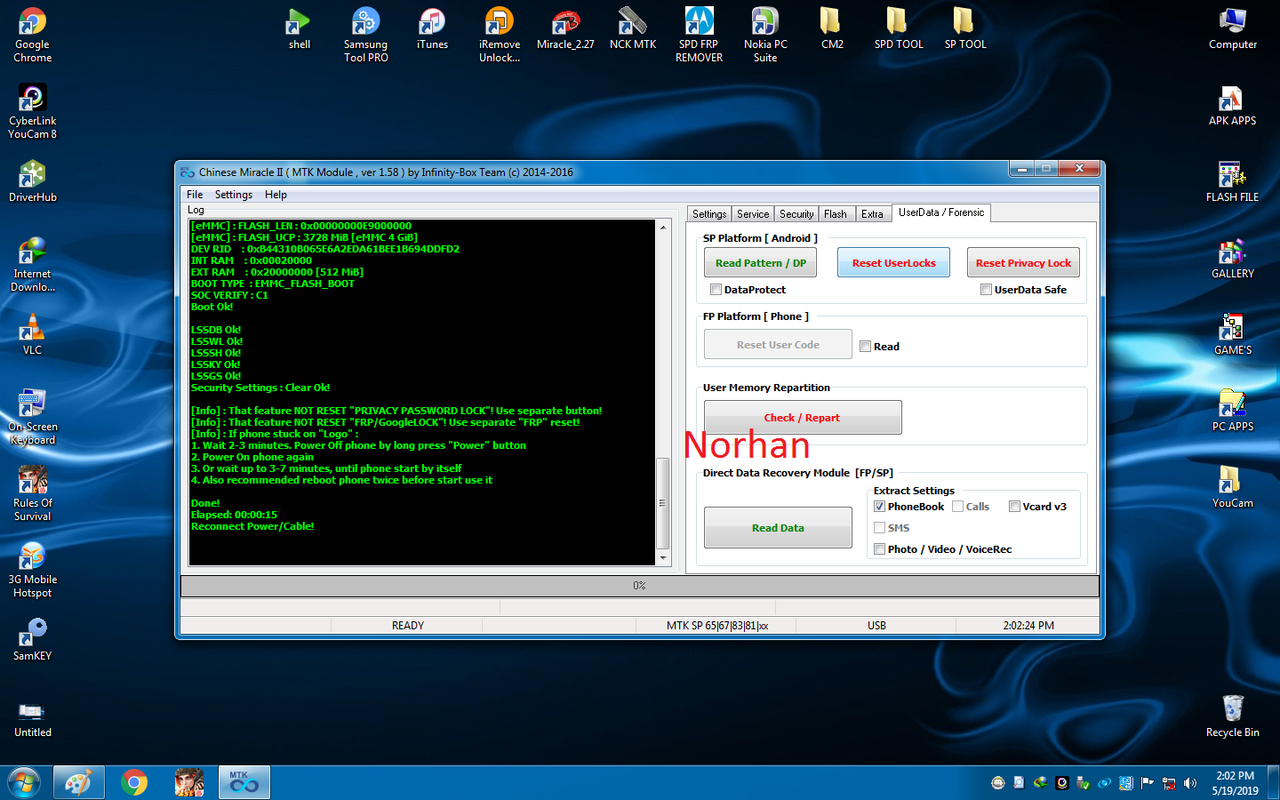Open the APK APPS desktop shortcut

[1232, 105]
